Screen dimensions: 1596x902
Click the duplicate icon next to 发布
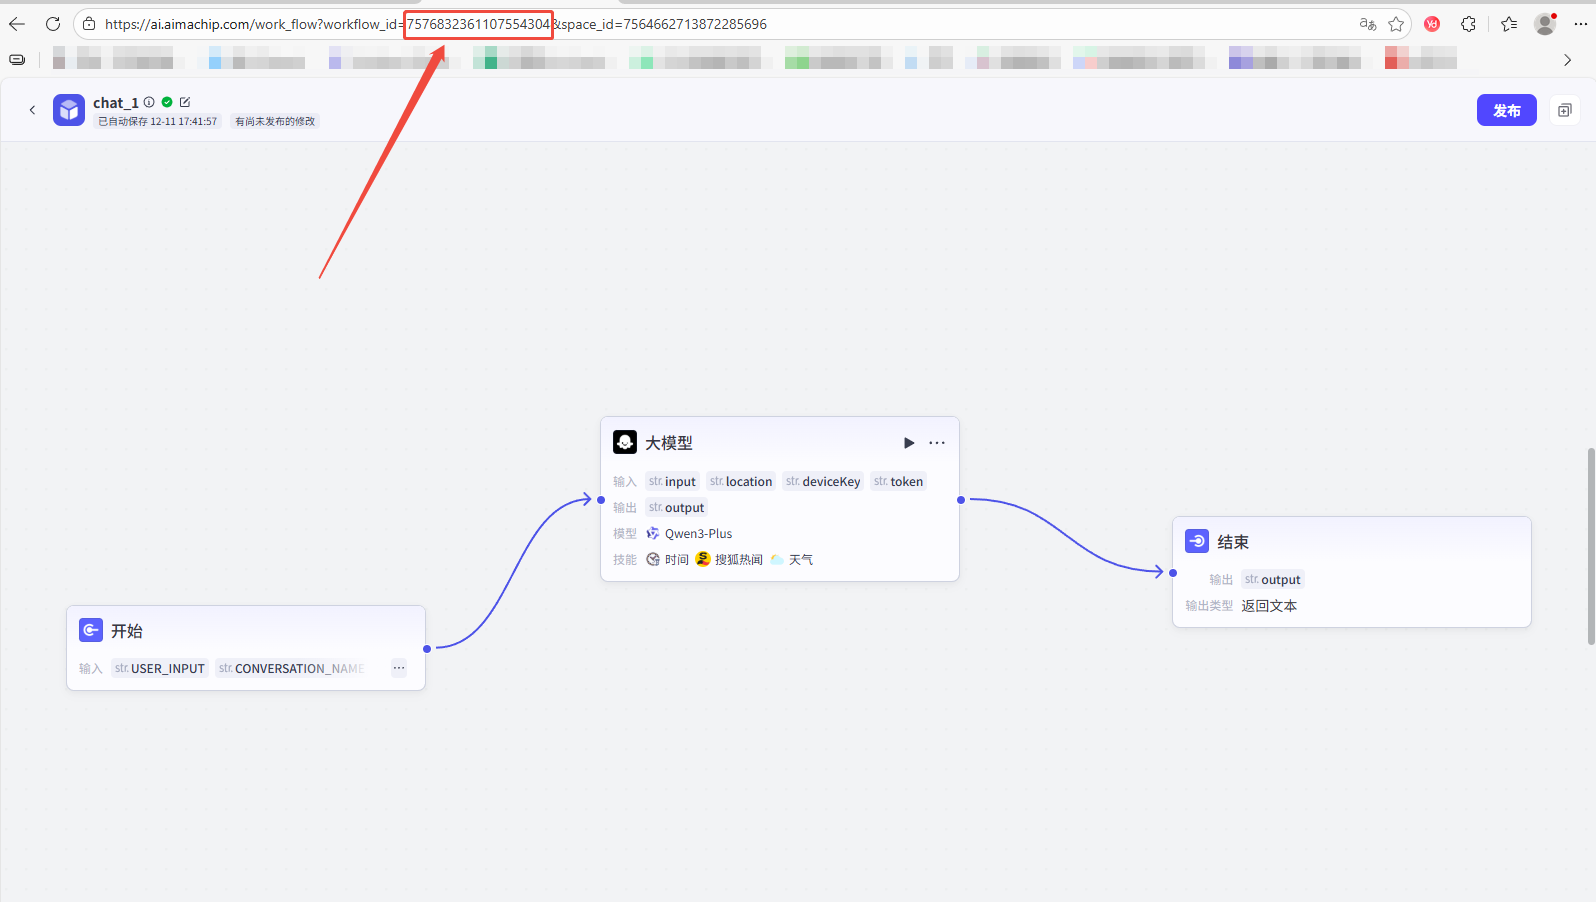pos(1564,110)
